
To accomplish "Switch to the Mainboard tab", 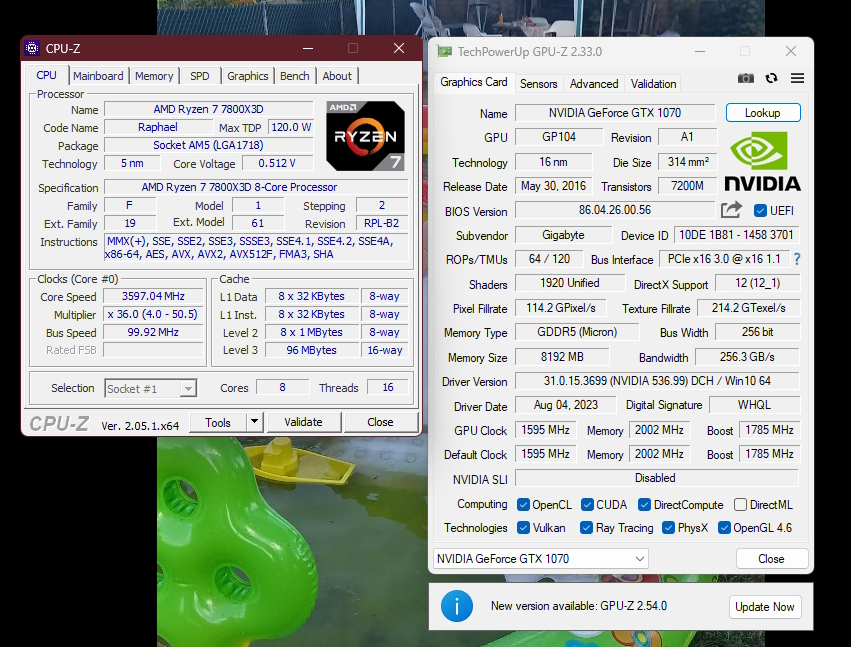I will pyautogui.click(x=98, y=76).
